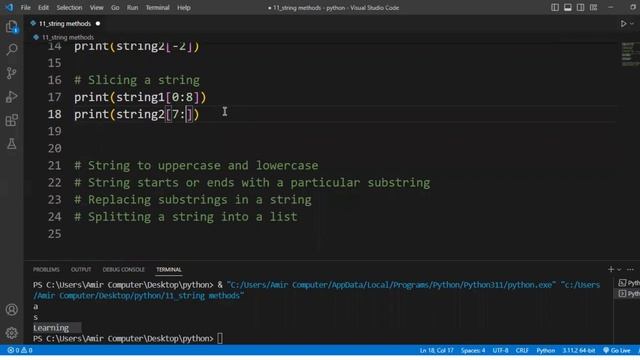640x360 pixels.
Task: Select first Python terminal in list
Action: (629, 283)
